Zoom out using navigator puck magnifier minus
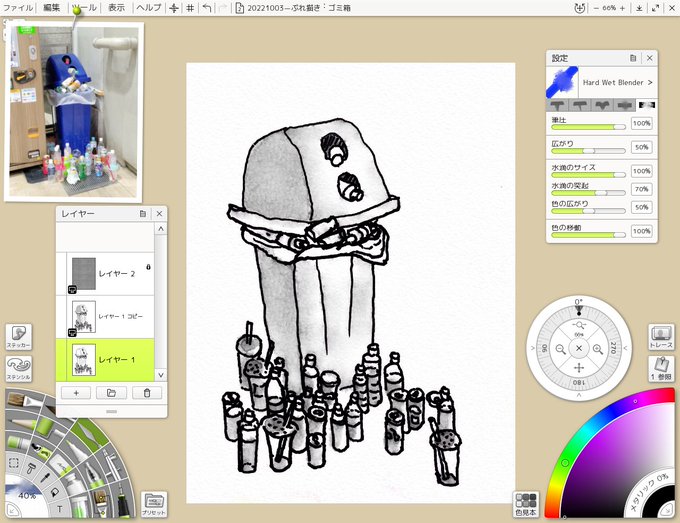Screen dimensions: 680x523 tap(561, 349)
